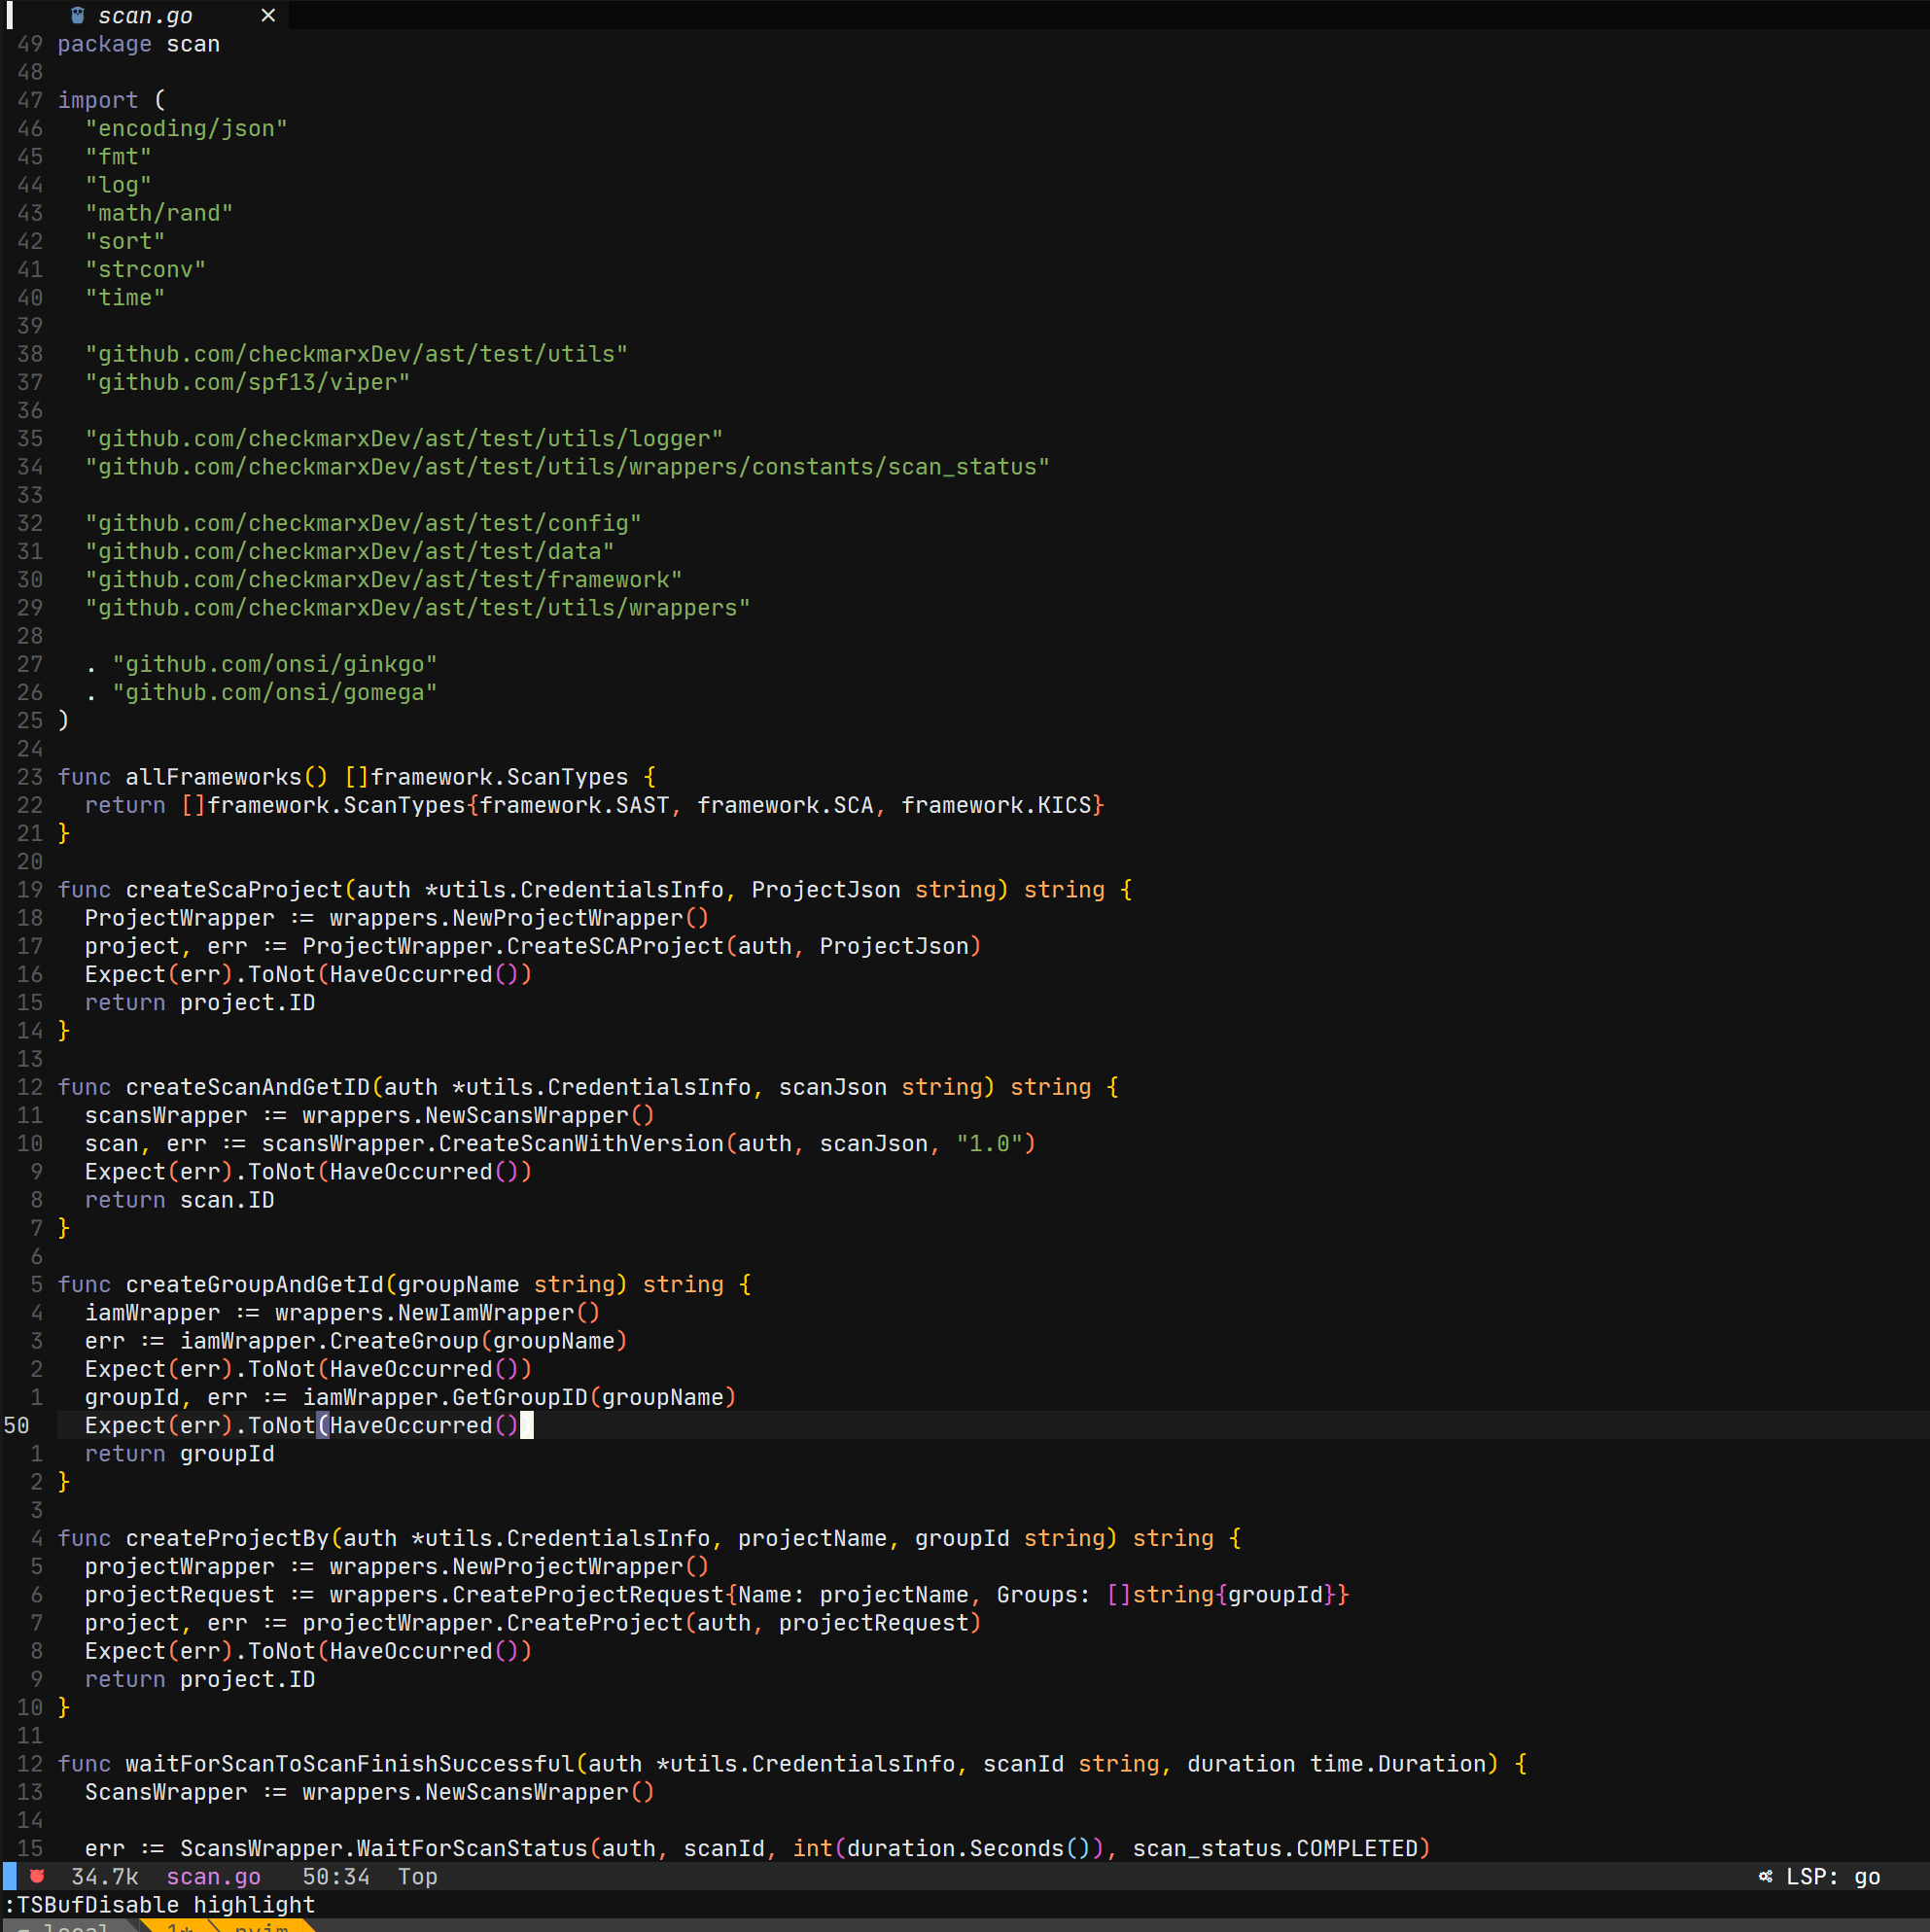Click the chain-link icon beside LSP: go

tap(1766, 1877)
